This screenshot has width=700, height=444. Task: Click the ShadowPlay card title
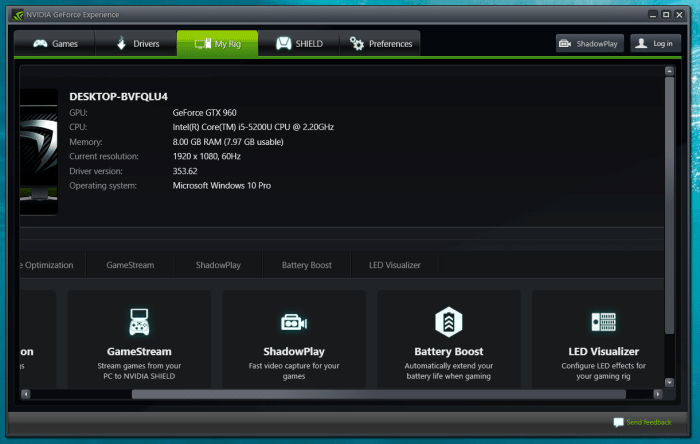pos(294,352)
